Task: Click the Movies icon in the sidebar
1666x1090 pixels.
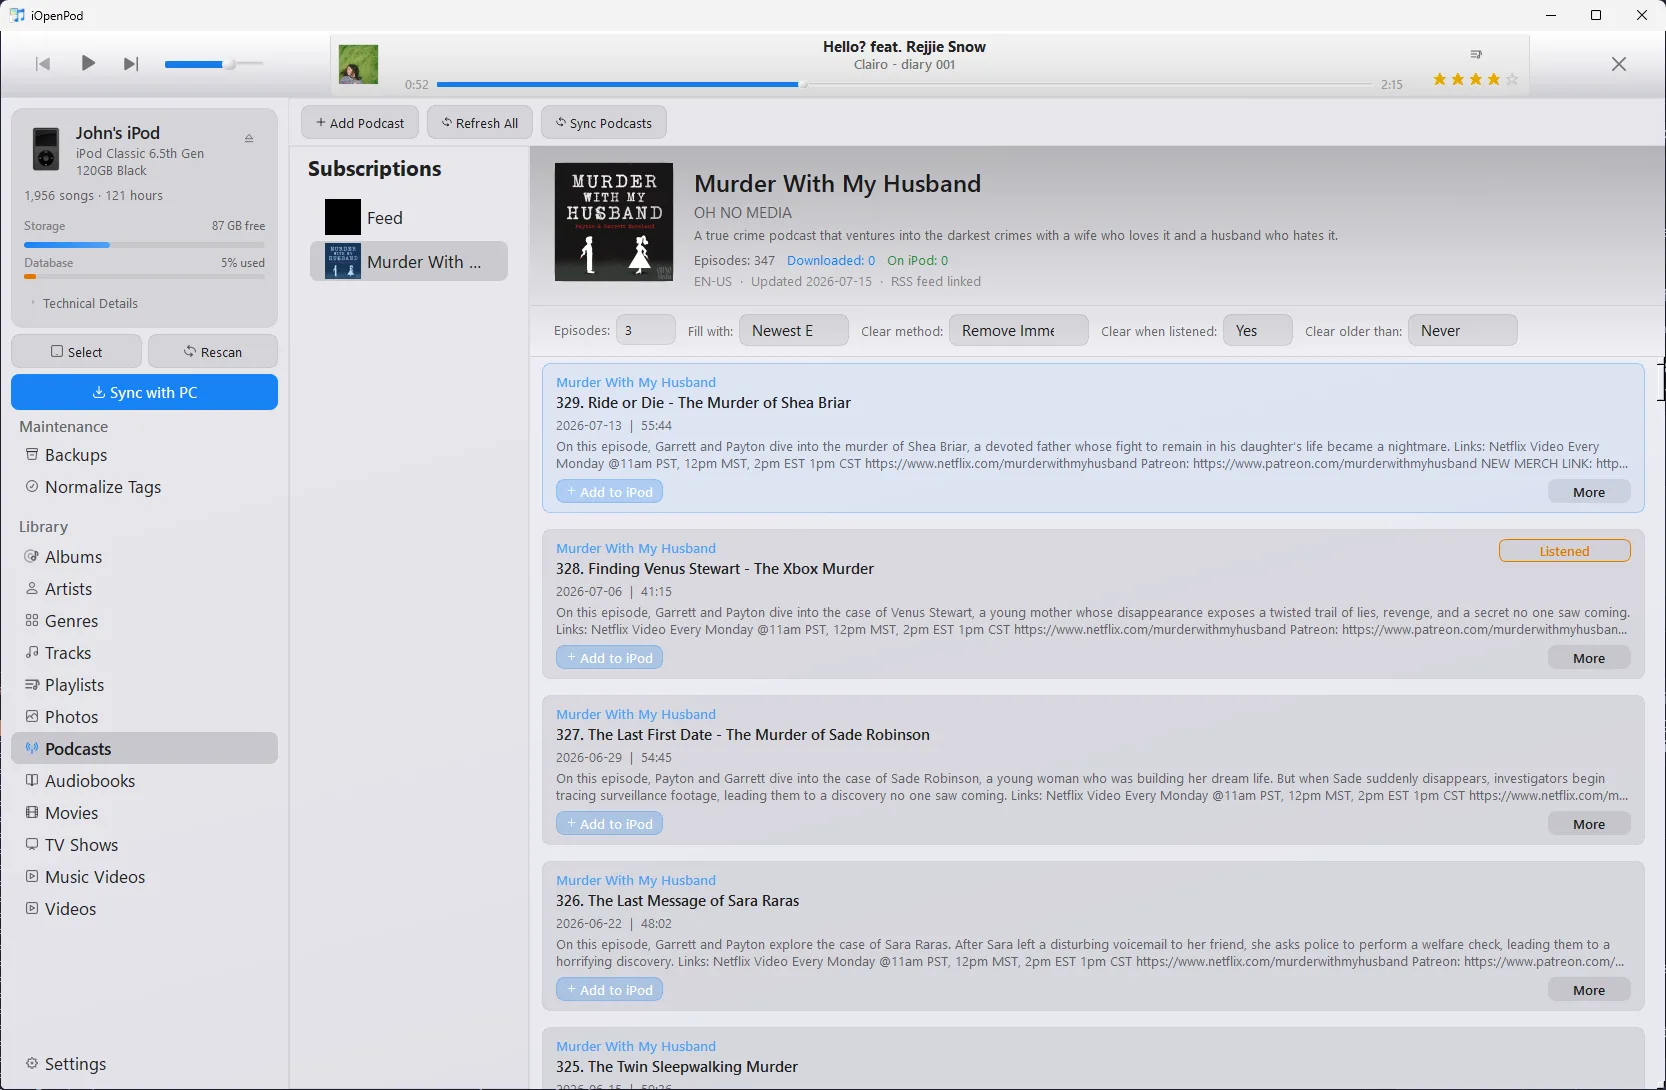Action: tap(32, 813)
